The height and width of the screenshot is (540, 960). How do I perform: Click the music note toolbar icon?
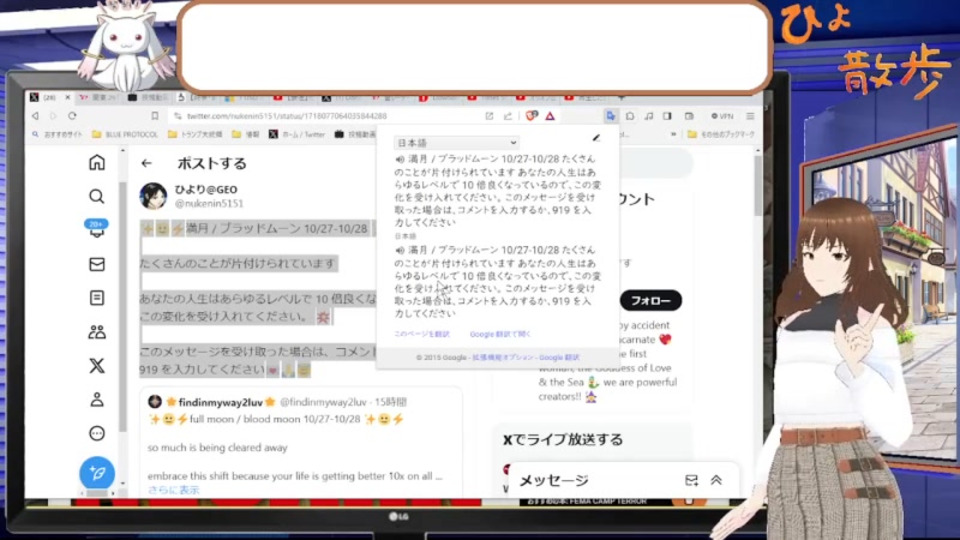648,116
